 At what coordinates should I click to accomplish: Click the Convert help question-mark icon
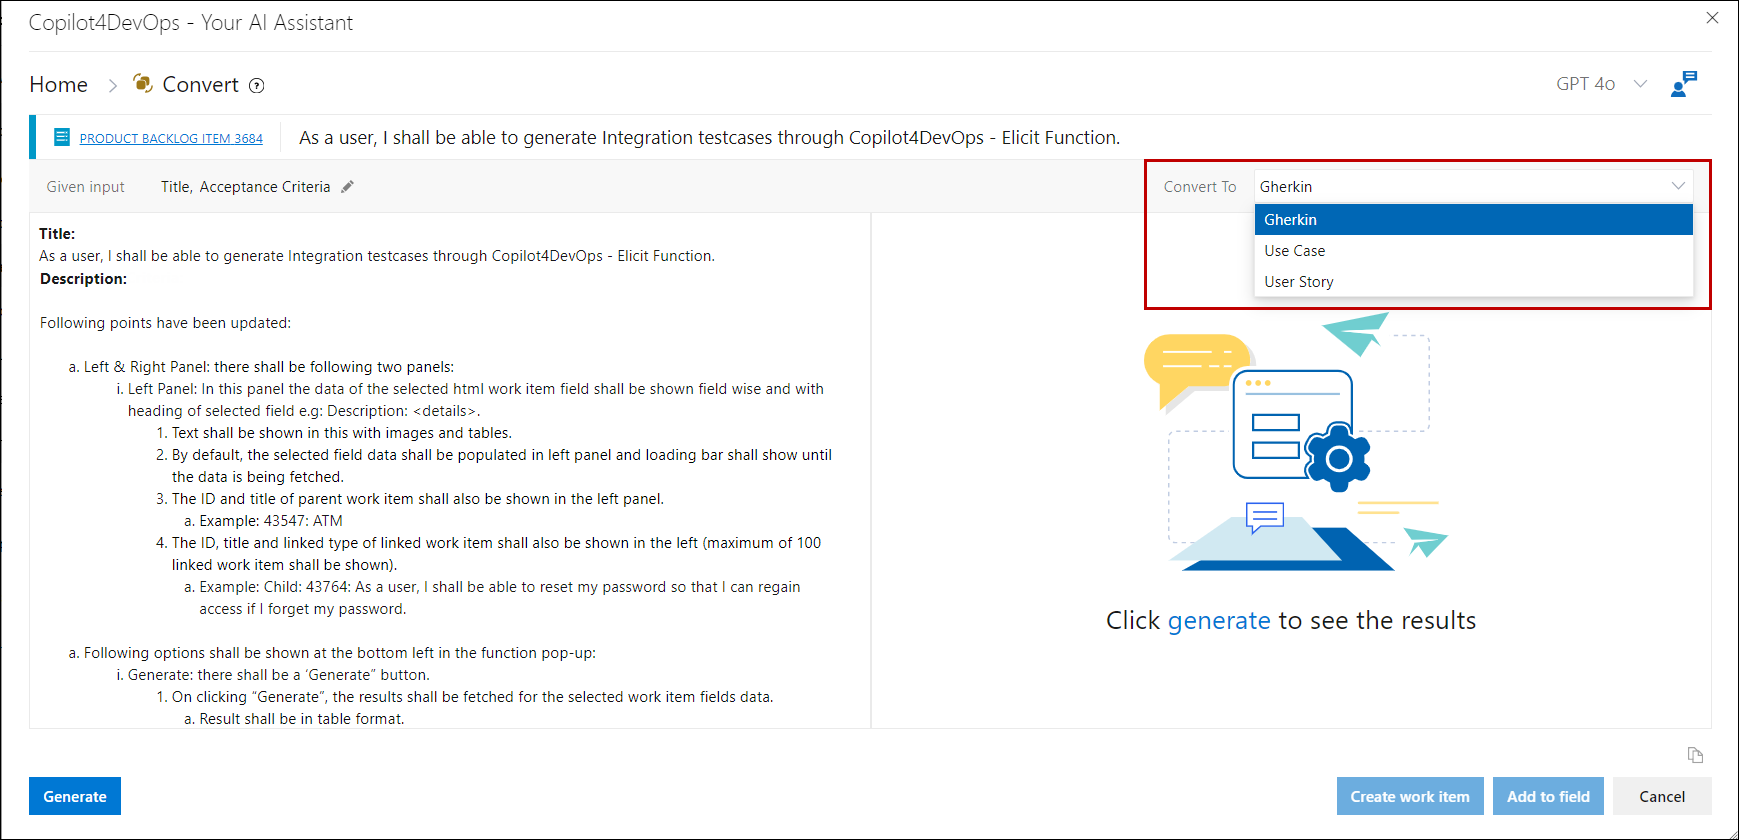click(257, 86)
